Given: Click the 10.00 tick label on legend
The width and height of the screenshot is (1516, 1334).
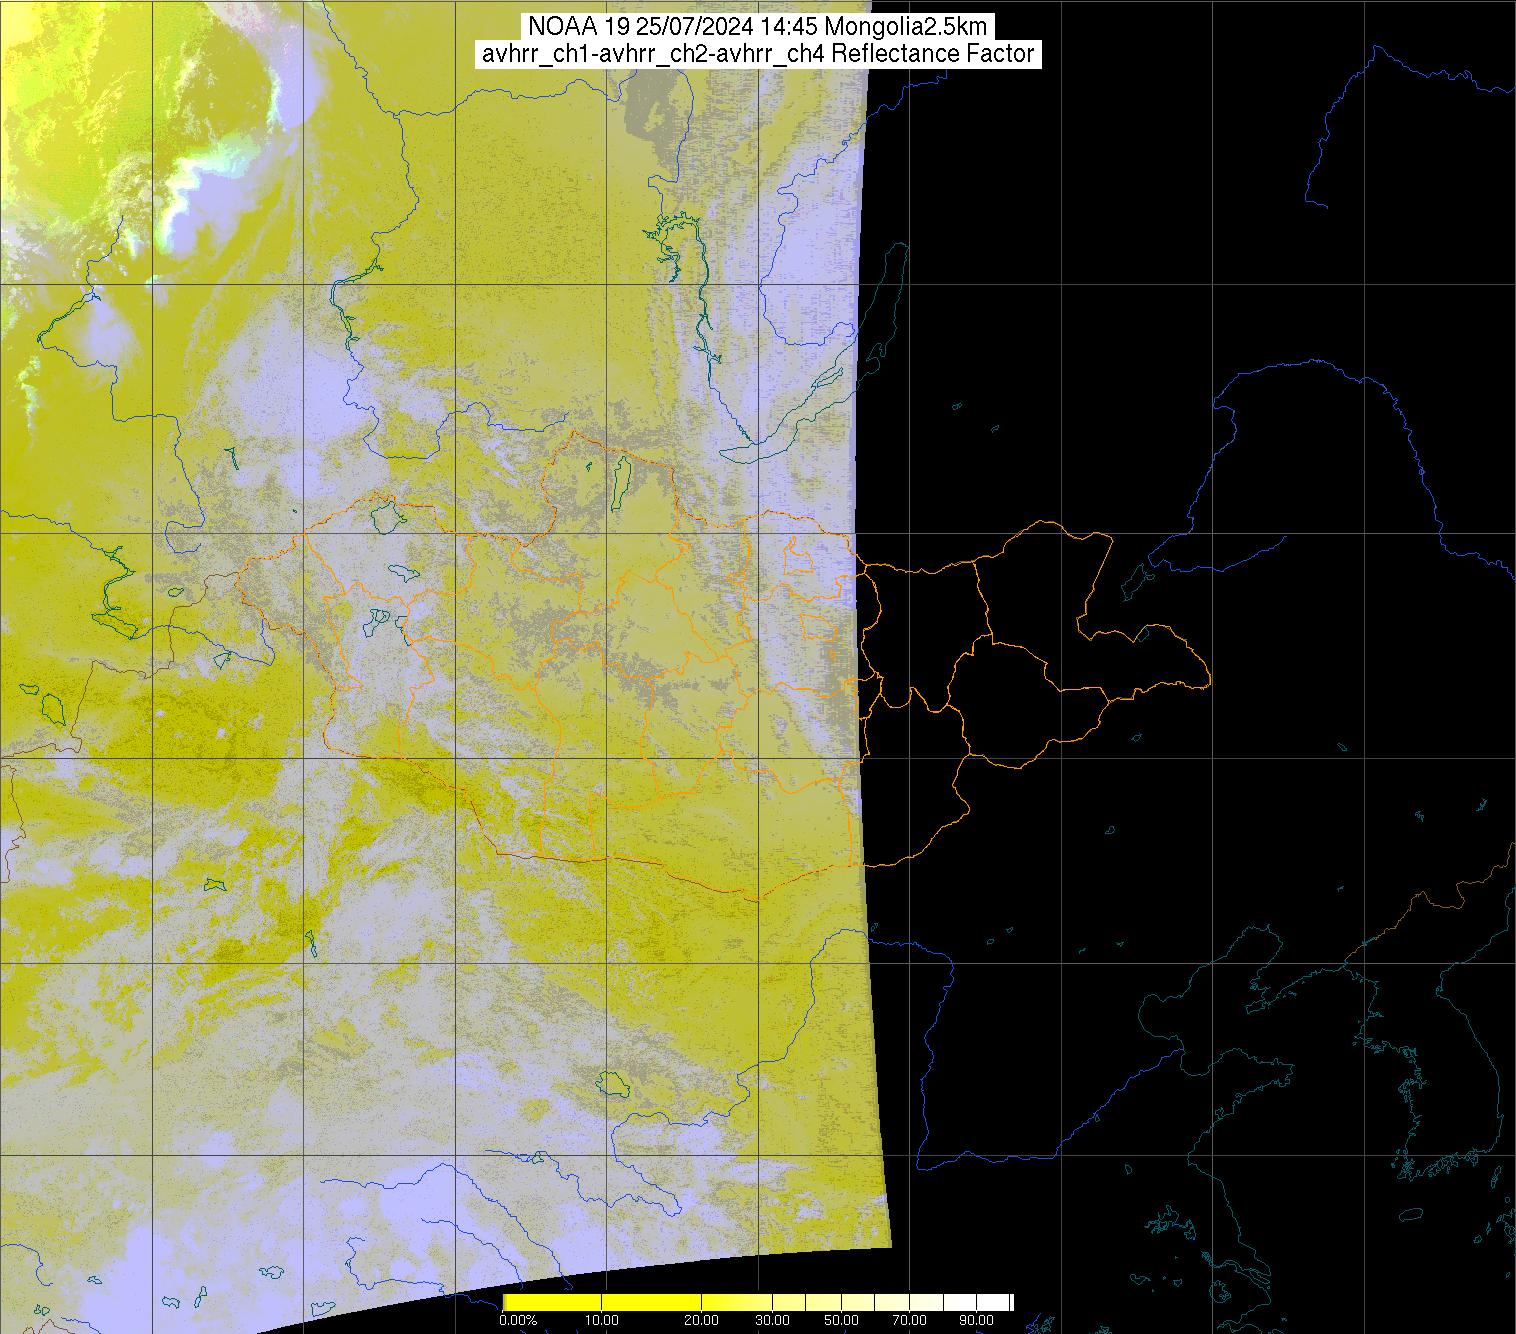Looking at the screenshot, I should pyautogui.click(x=601, y=1320).
